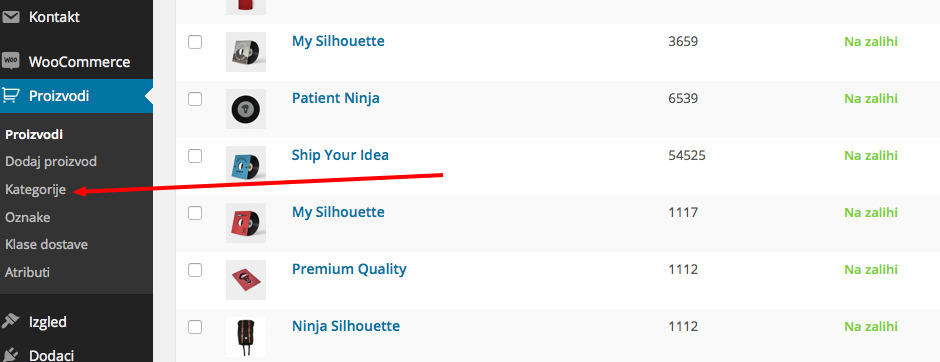Check the Ship Your Idea row
Screen dimensions: 940x362
(195, 156)
